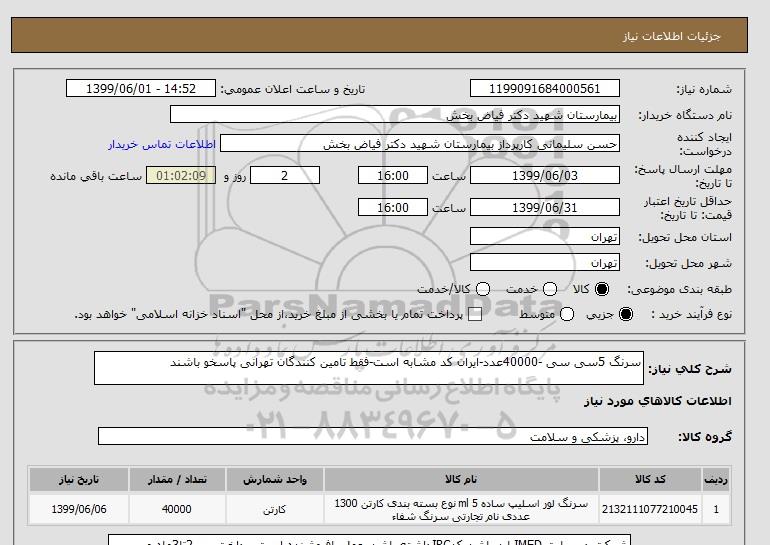The image size is (770, 545).
Task: Click the ردیف column header
Action: (x=715, y=480)
